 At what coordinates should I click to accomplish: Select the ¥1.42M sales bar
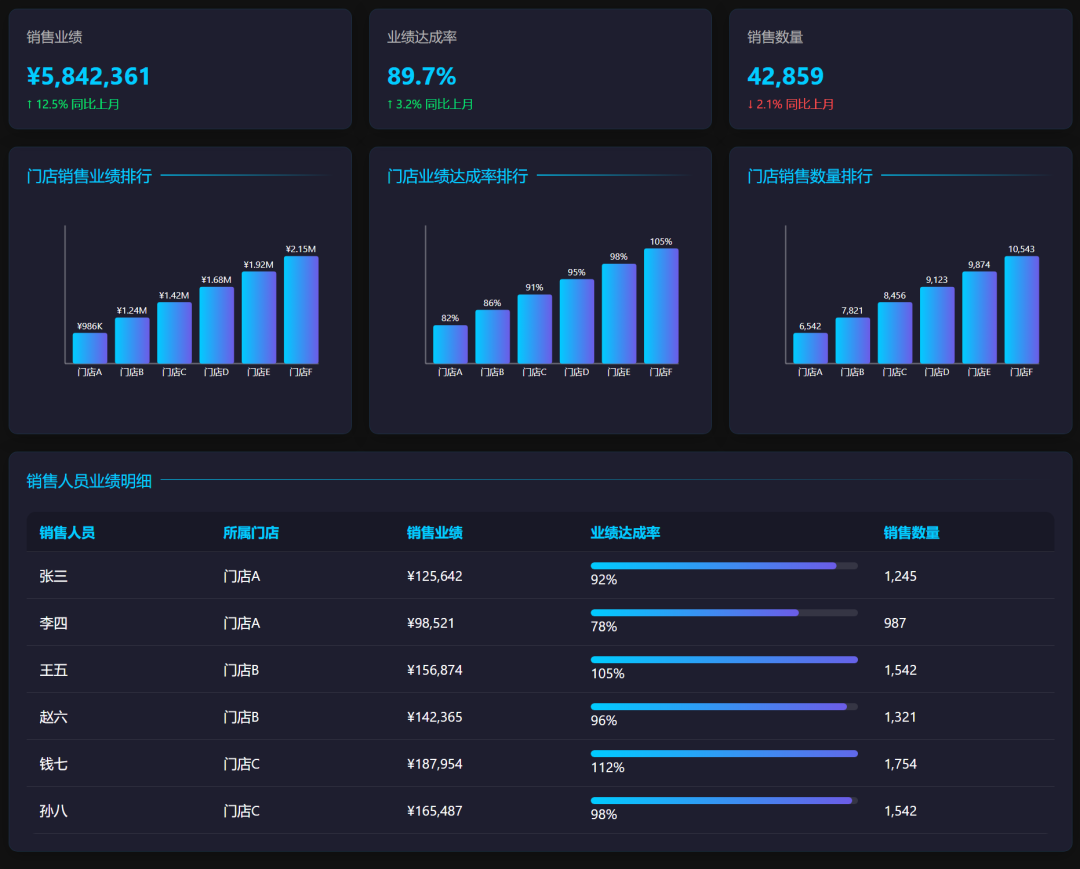pyautogui.click(x=174, y=333)
